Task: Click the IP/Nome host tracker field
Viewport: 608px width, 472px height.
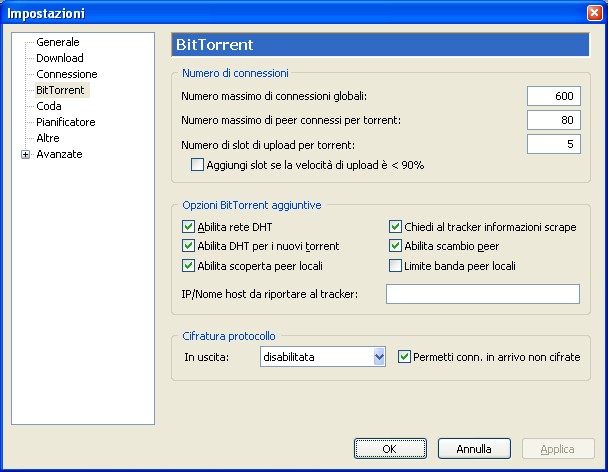Action: 482,293
